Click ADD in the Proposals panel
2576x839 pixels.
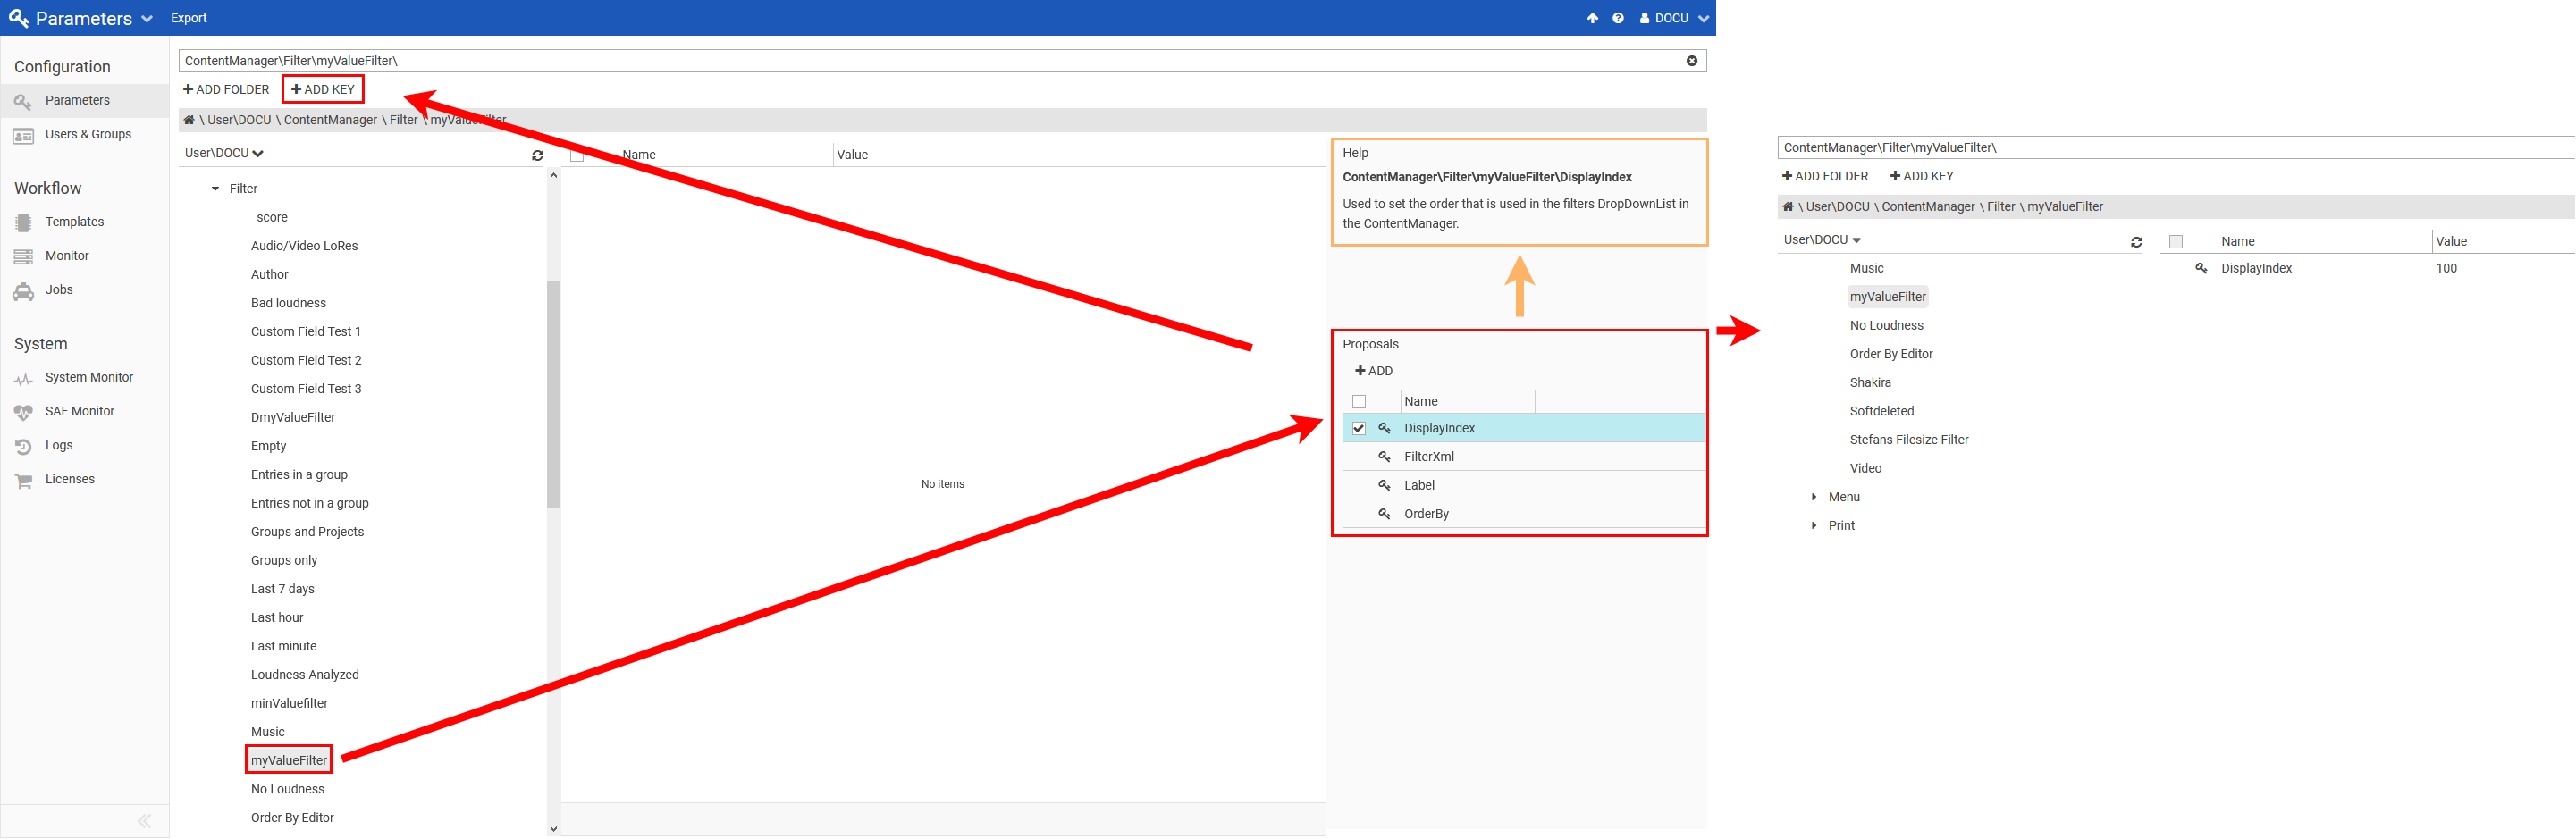coord(1373,371)
